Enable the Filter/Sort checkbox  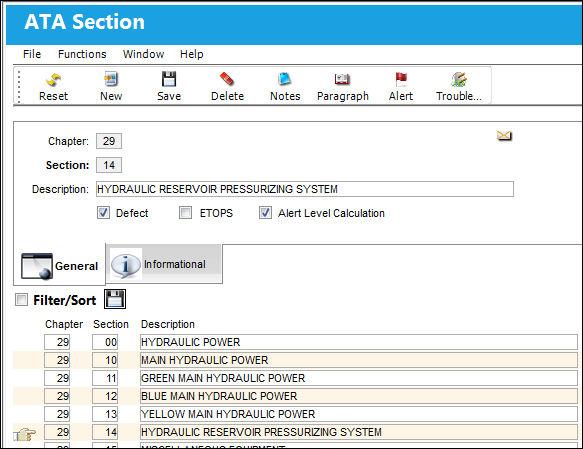[x=21, y=299]
